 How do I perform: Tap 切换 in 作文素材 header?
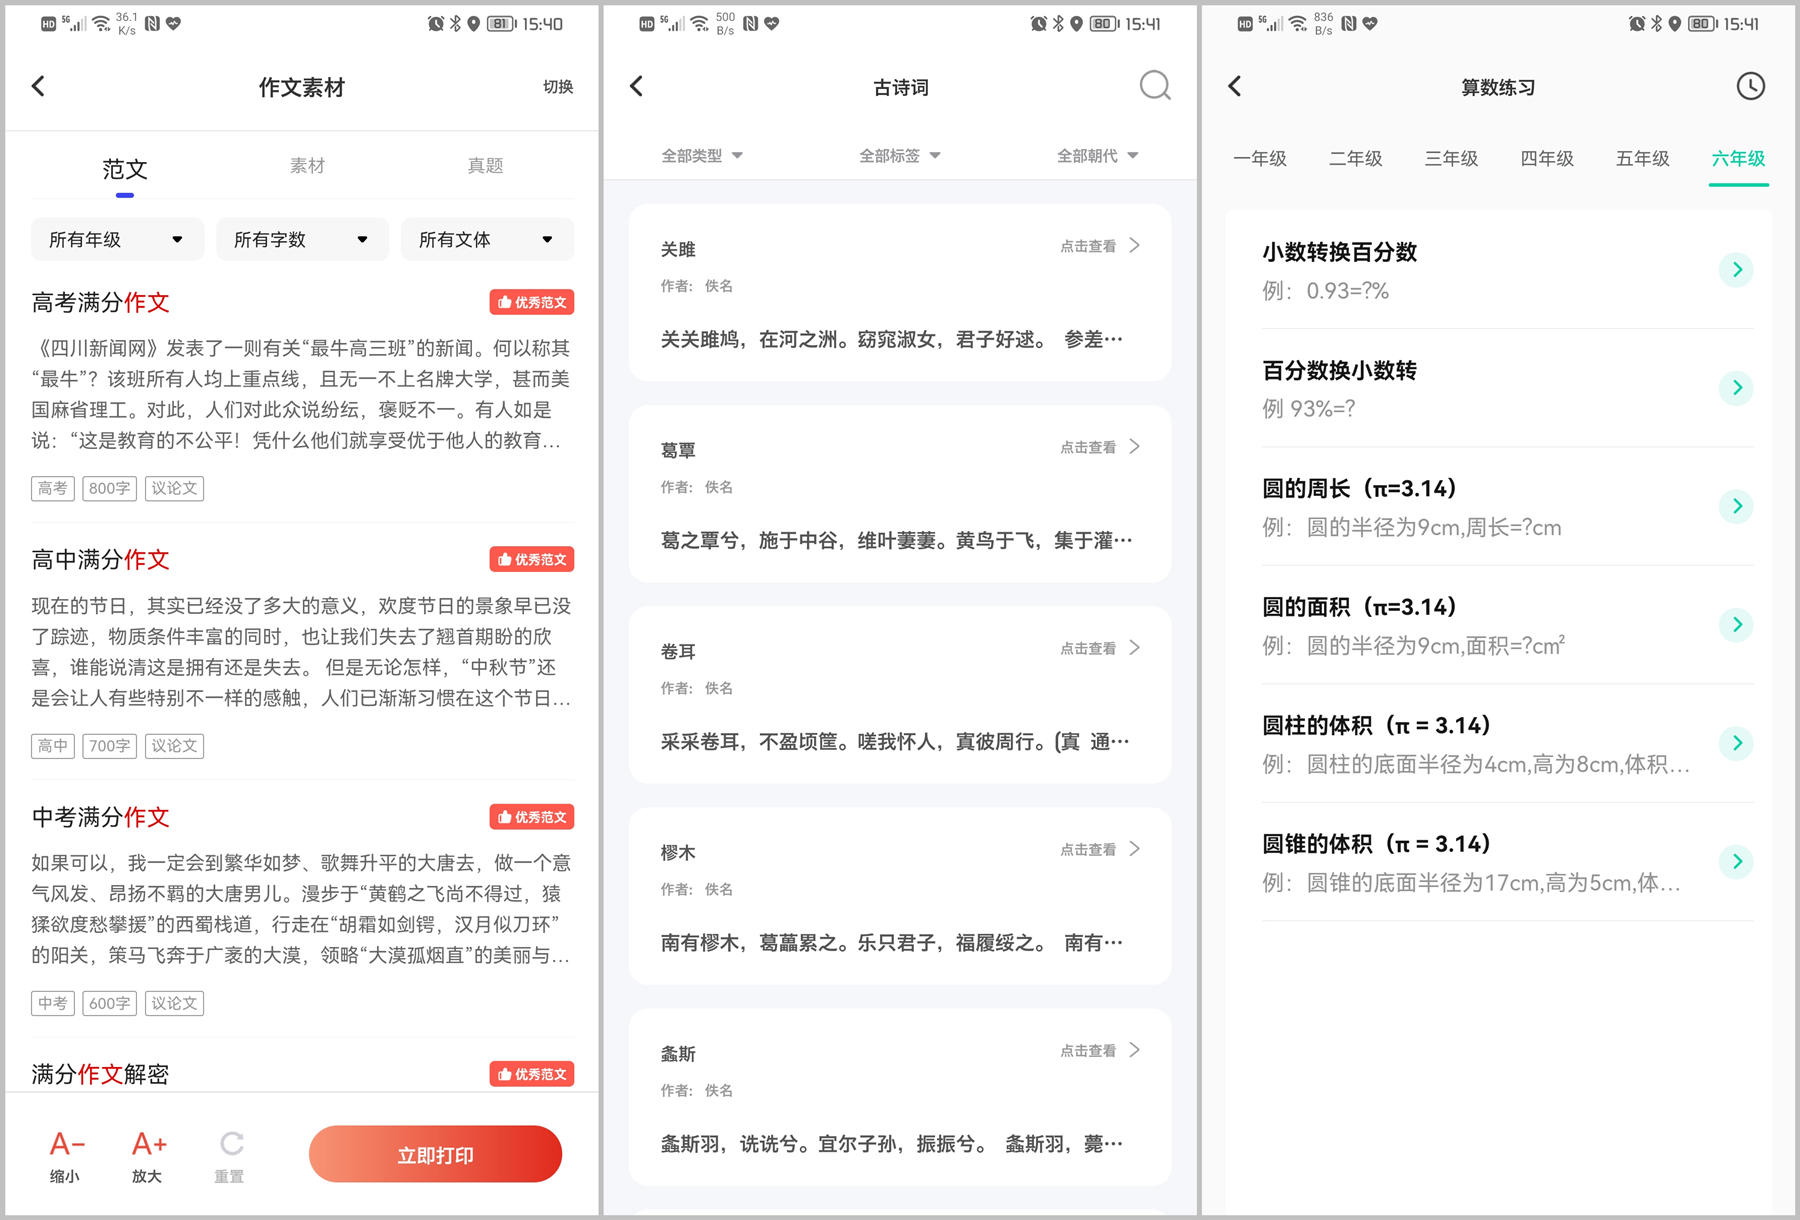[x=558, y=87]
